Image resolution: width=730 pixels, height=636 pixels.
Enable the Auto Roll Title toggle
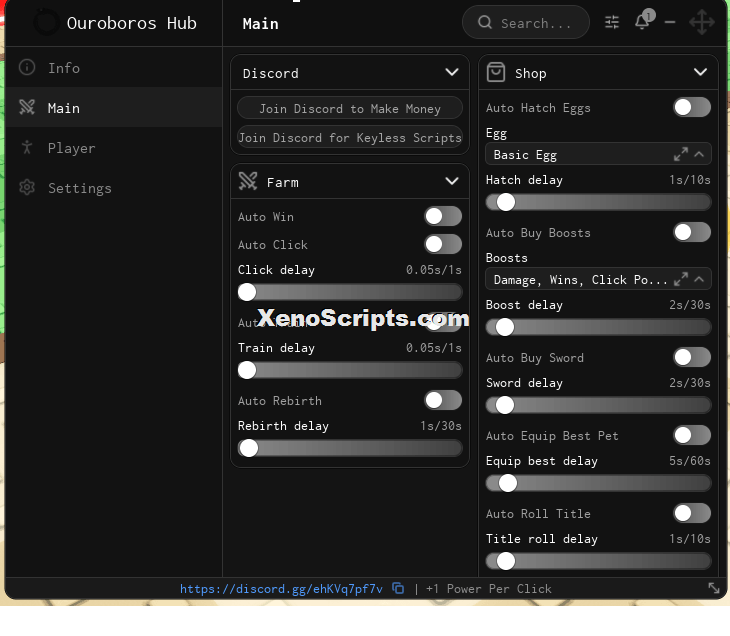pos(692,513)
